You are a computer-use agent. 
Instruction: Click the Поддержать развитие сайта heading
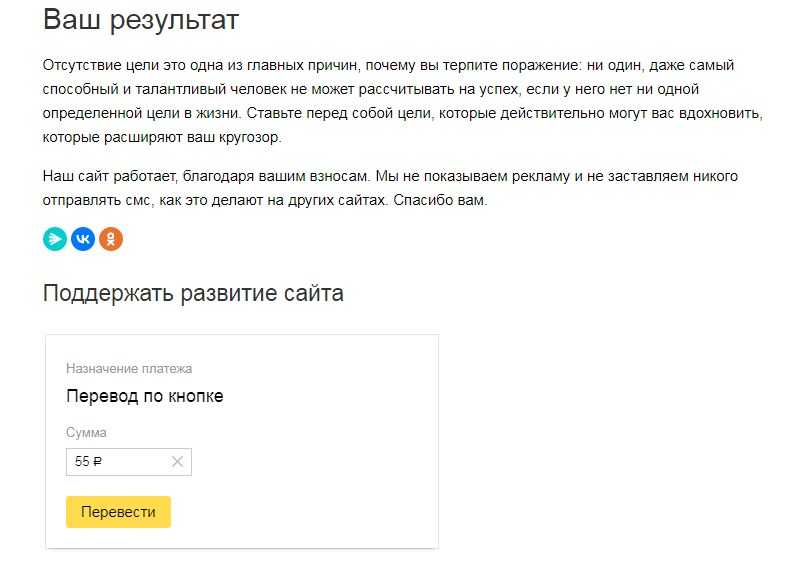pos(193,293)
